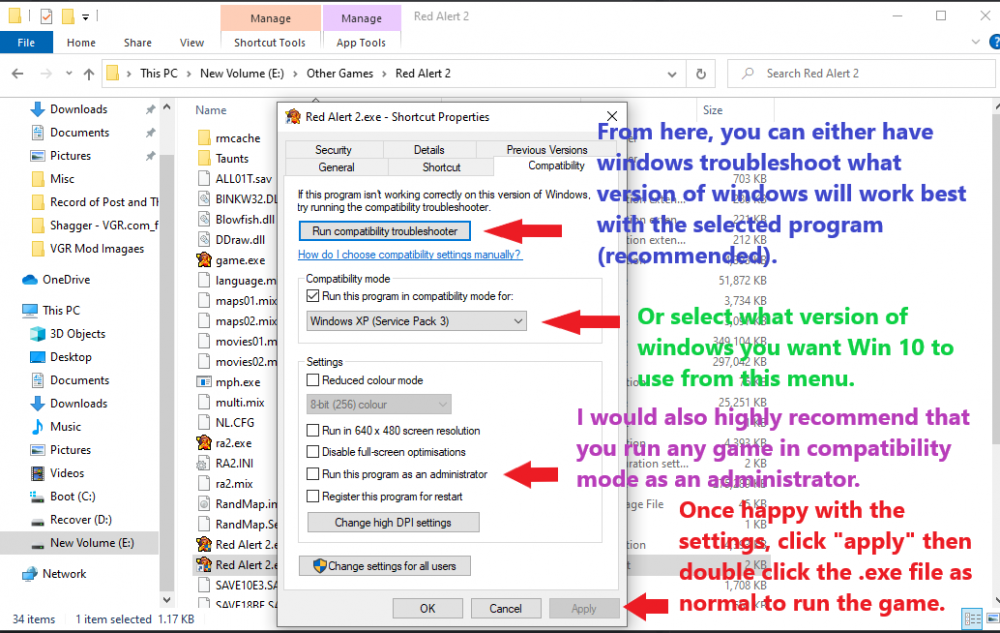The height and width of the screenshot is (633, 1000).
Task: Click the DDraw.dll file icon
Action: coord(204,240)
